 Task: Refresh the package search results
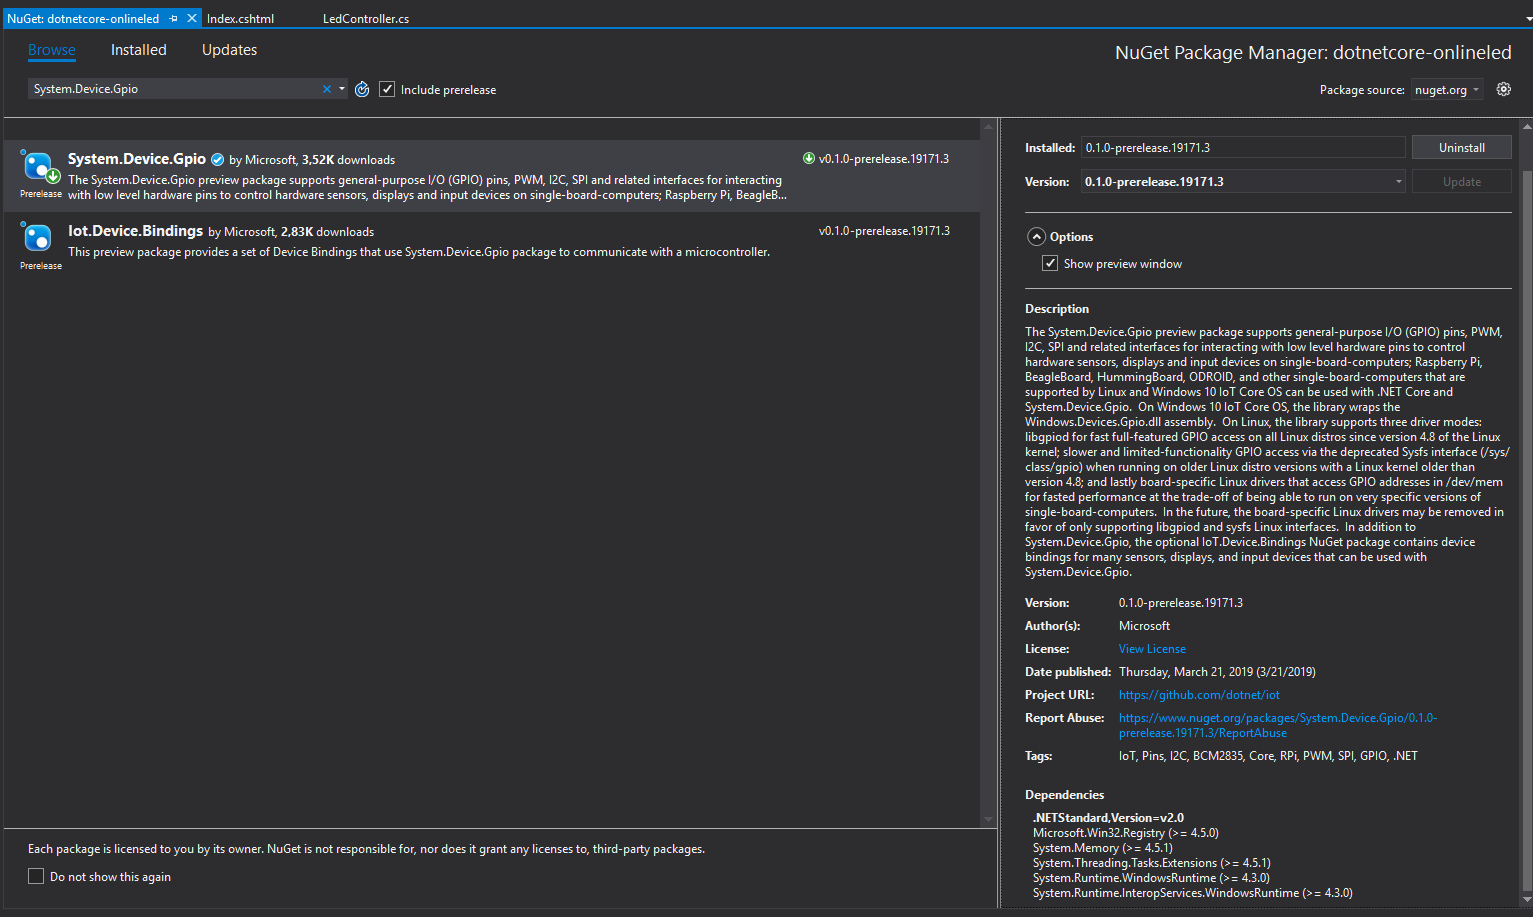pyautogui.click(x=362, y=89)
